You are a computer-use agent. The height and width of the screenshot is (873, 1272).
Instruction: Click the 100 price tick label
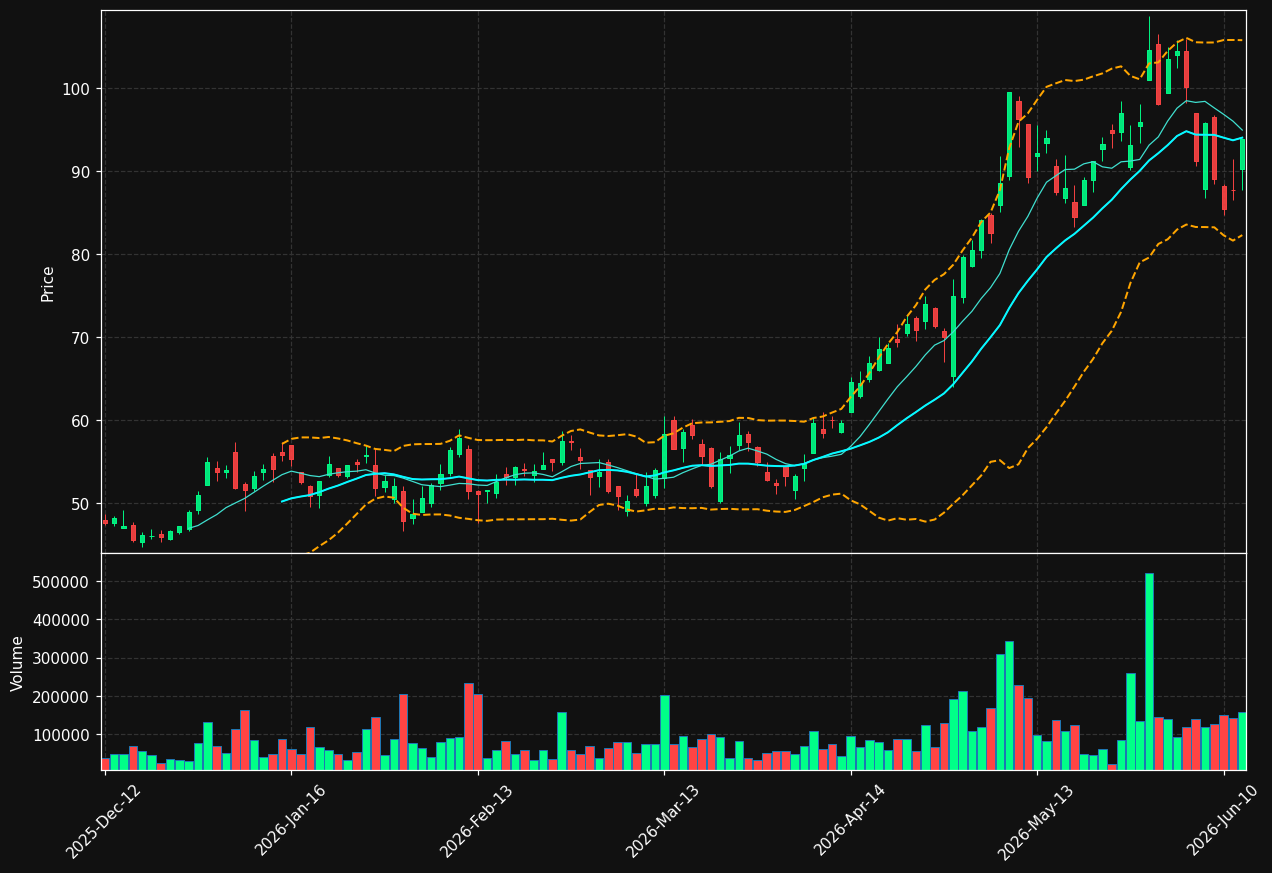coord(76,89)
